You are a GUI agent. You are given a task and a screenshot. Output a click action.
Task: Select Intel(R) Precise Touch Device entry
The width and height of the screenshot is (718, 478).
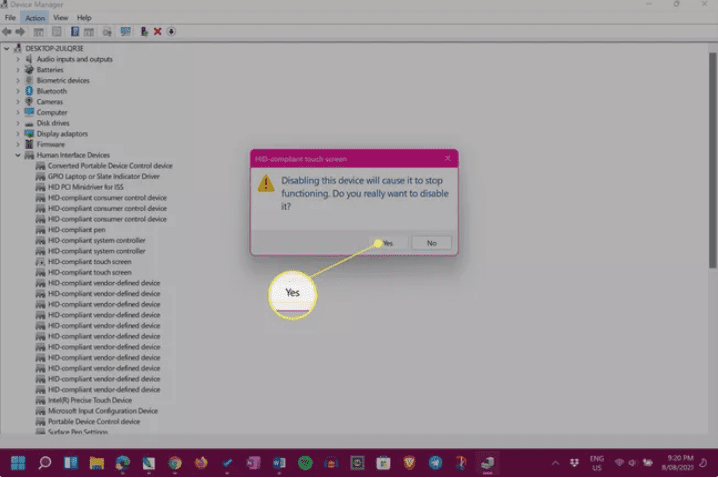(89, 400)
